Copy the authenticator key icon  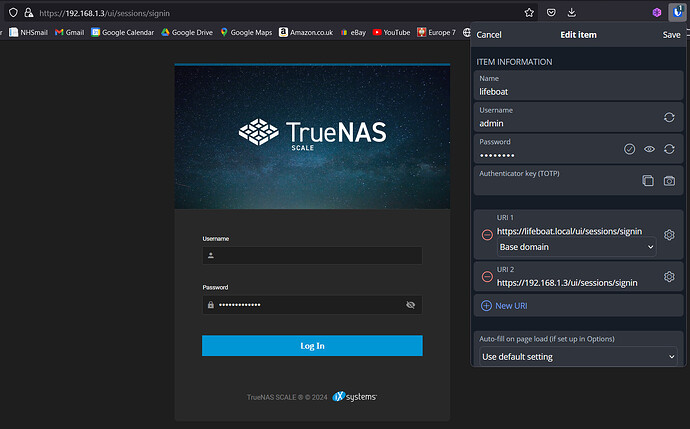pos(648,180)
